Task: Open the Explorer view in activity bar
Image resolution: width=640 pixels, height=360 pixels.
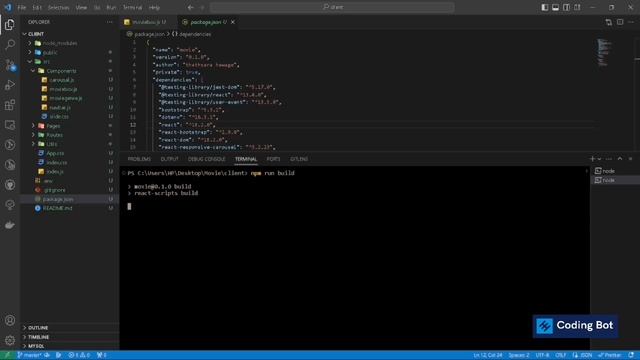Action: tap(10, 24)
